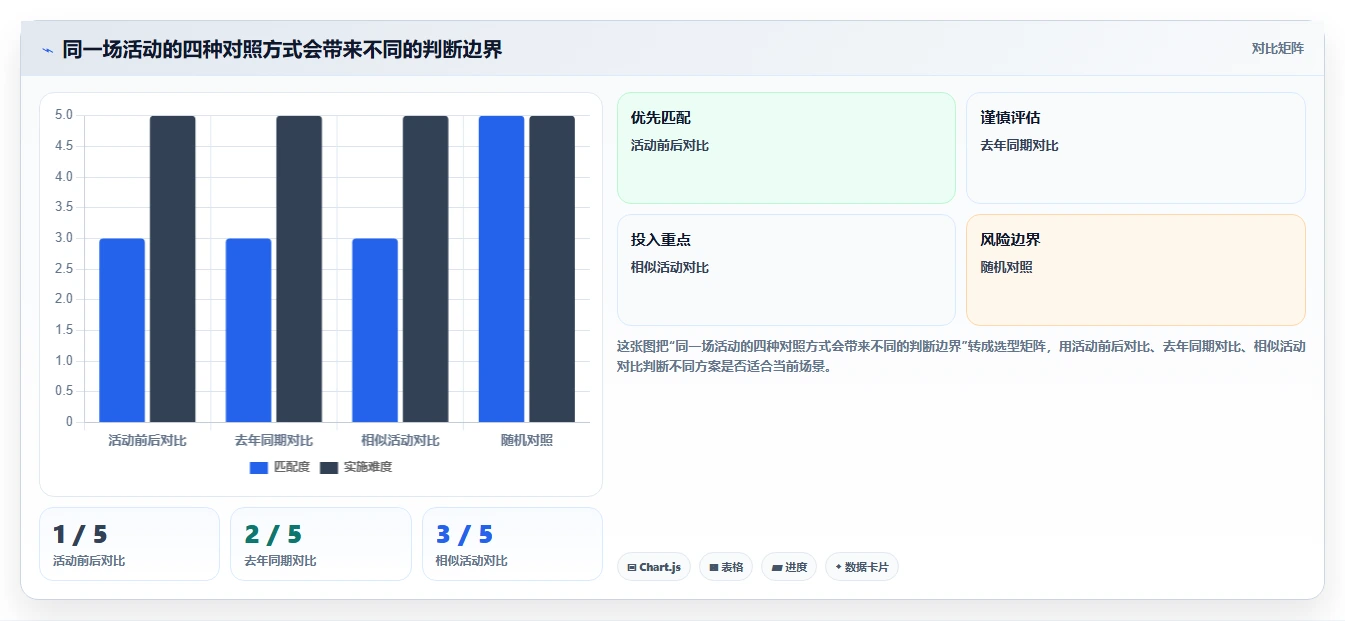Image resolution: width=1345 pixels, height=621 pixels.
Task: Click the 表格 tag chip
Action: coord(726,567)
